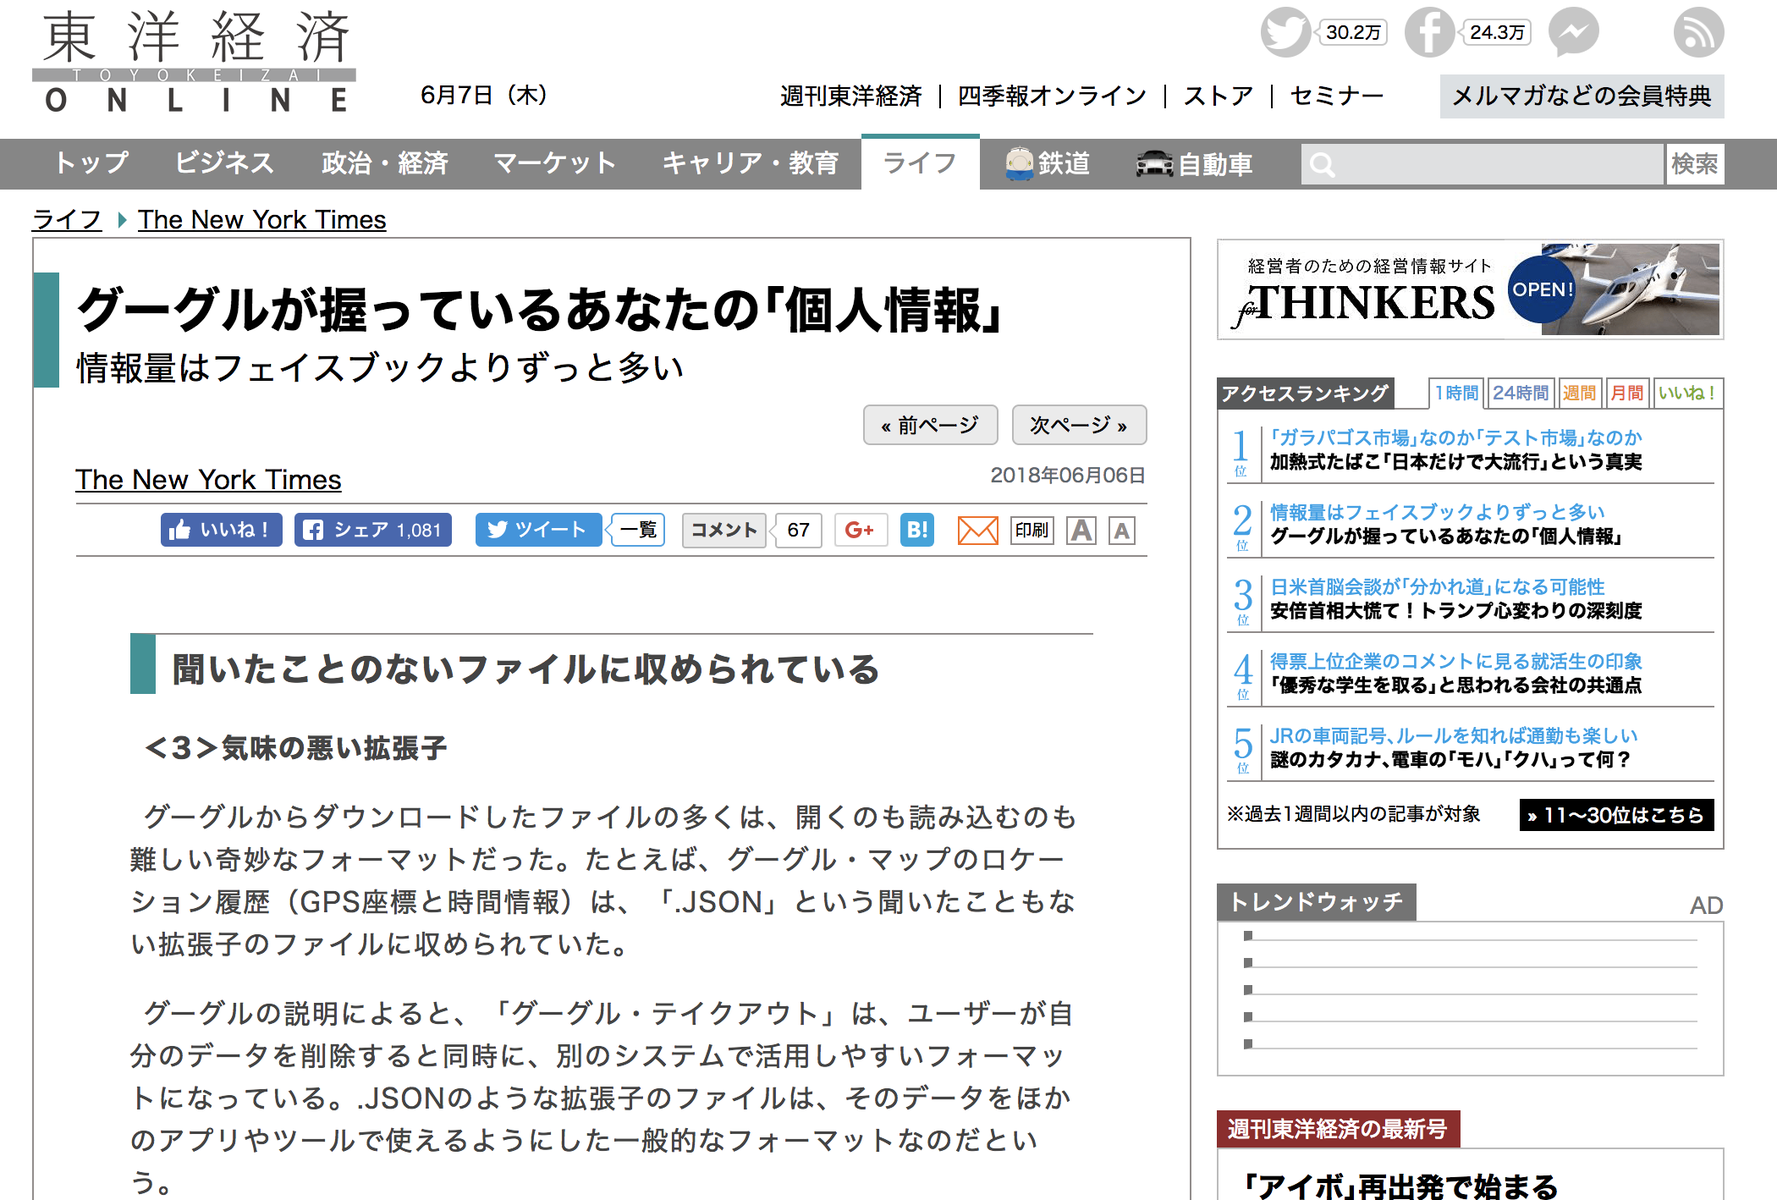Open the Facebook icon in header
The width and height of the screenshot is (1777, 1200).
pos(1429,32)
